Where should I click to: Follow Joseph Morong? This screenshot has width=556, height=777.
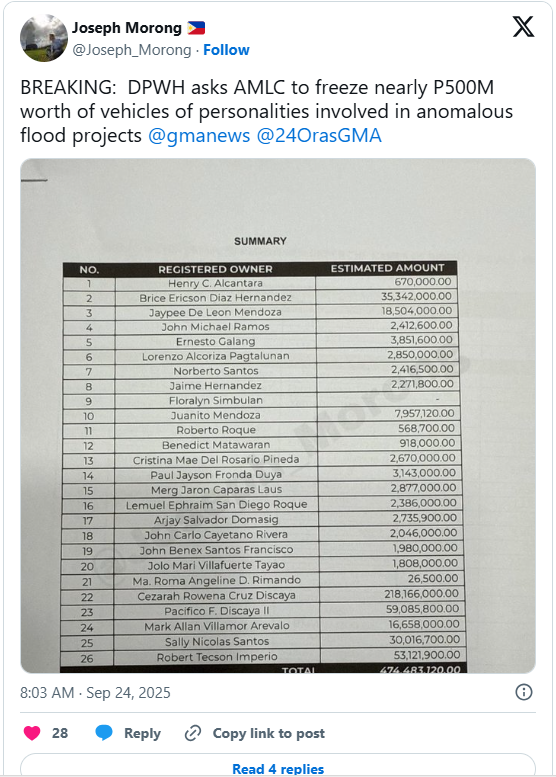(x=226, y=50)
